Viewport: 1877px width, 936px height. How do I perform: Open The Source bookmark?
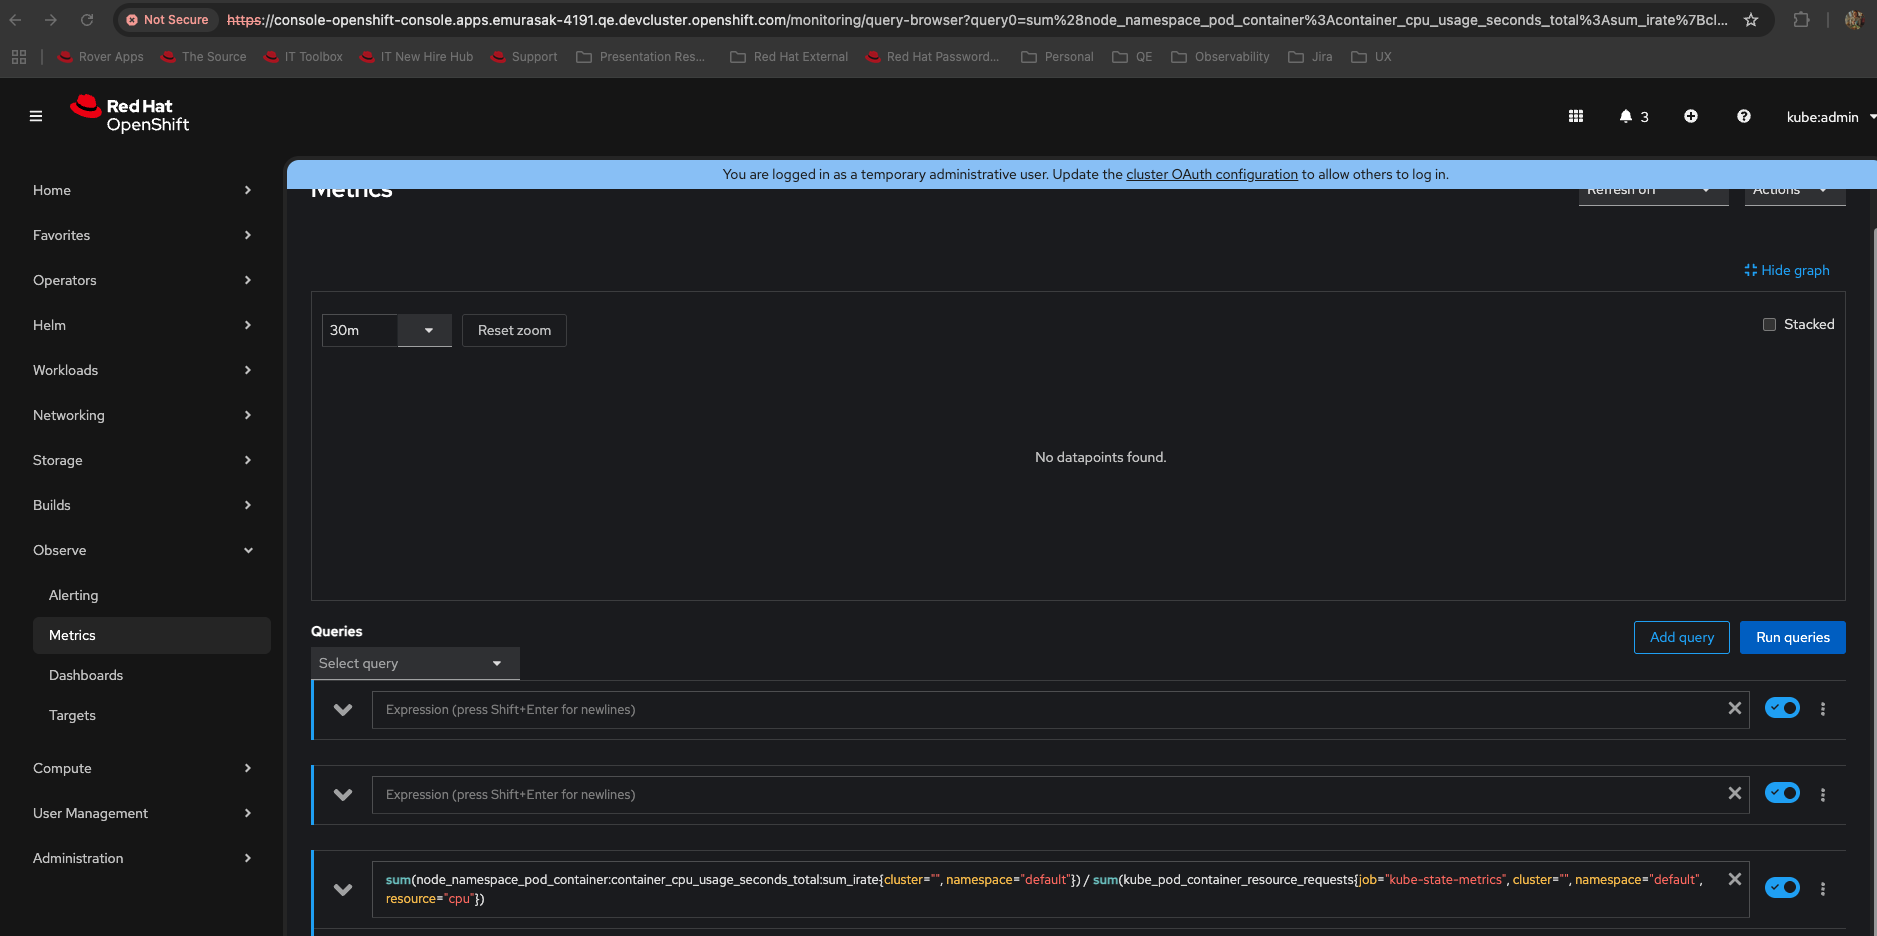[x=204, y=57]
